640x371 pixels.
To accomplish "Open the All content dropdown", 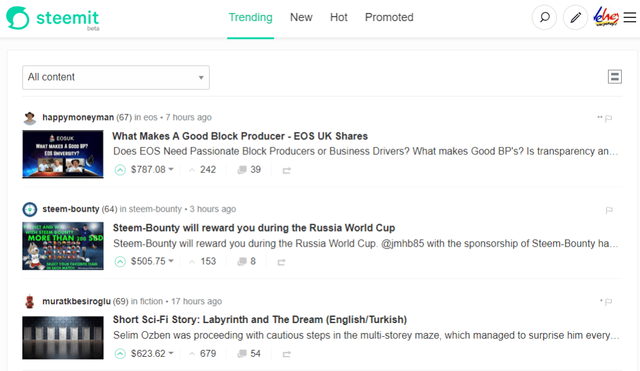I will tap(116, 77).
